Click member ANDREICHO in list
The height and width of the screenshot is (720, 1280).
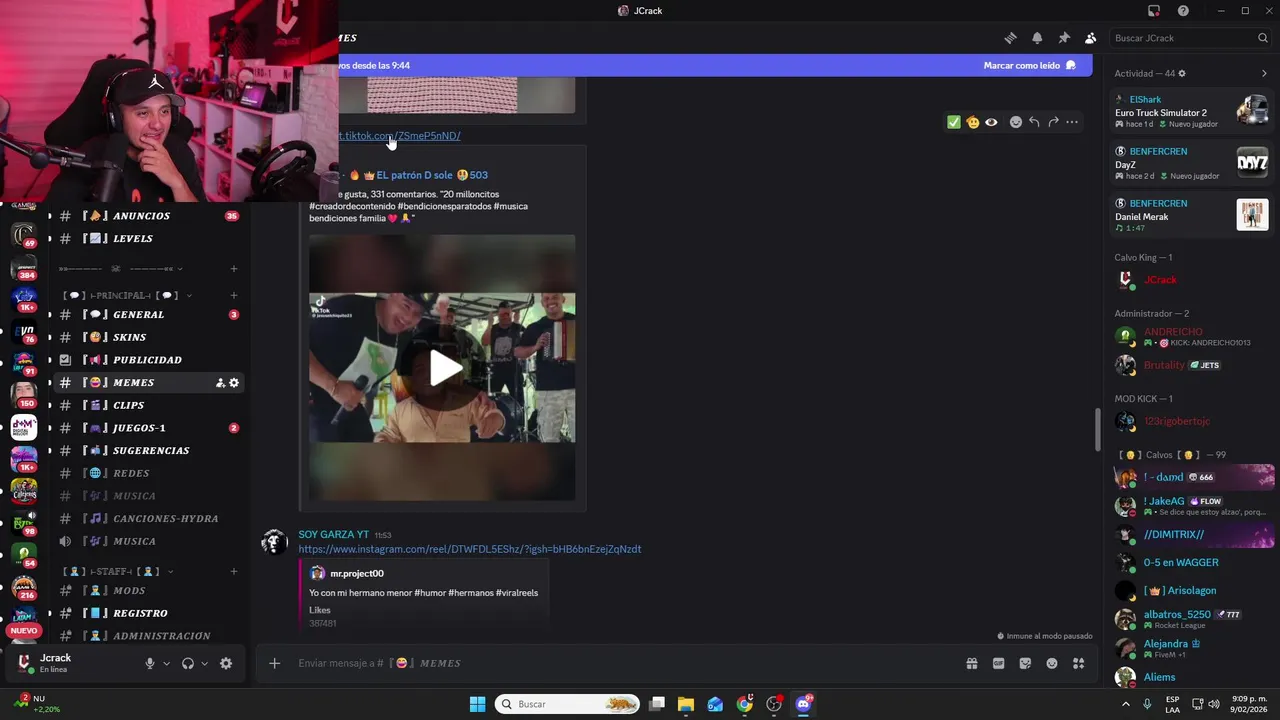tap(1192, 337)
